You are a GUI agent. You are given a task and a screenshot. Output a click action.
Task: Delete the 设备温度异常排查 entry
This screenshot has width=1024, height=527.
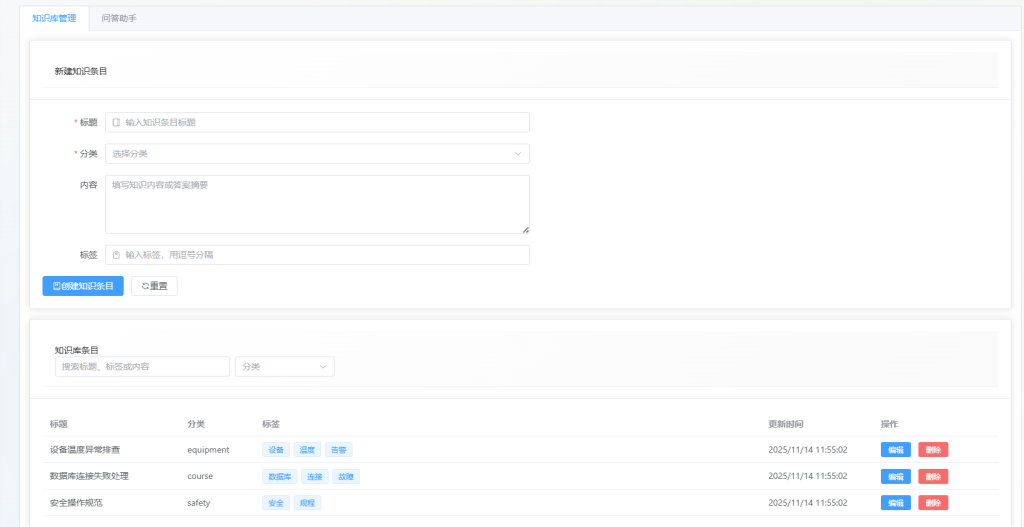tap(933, 450)
